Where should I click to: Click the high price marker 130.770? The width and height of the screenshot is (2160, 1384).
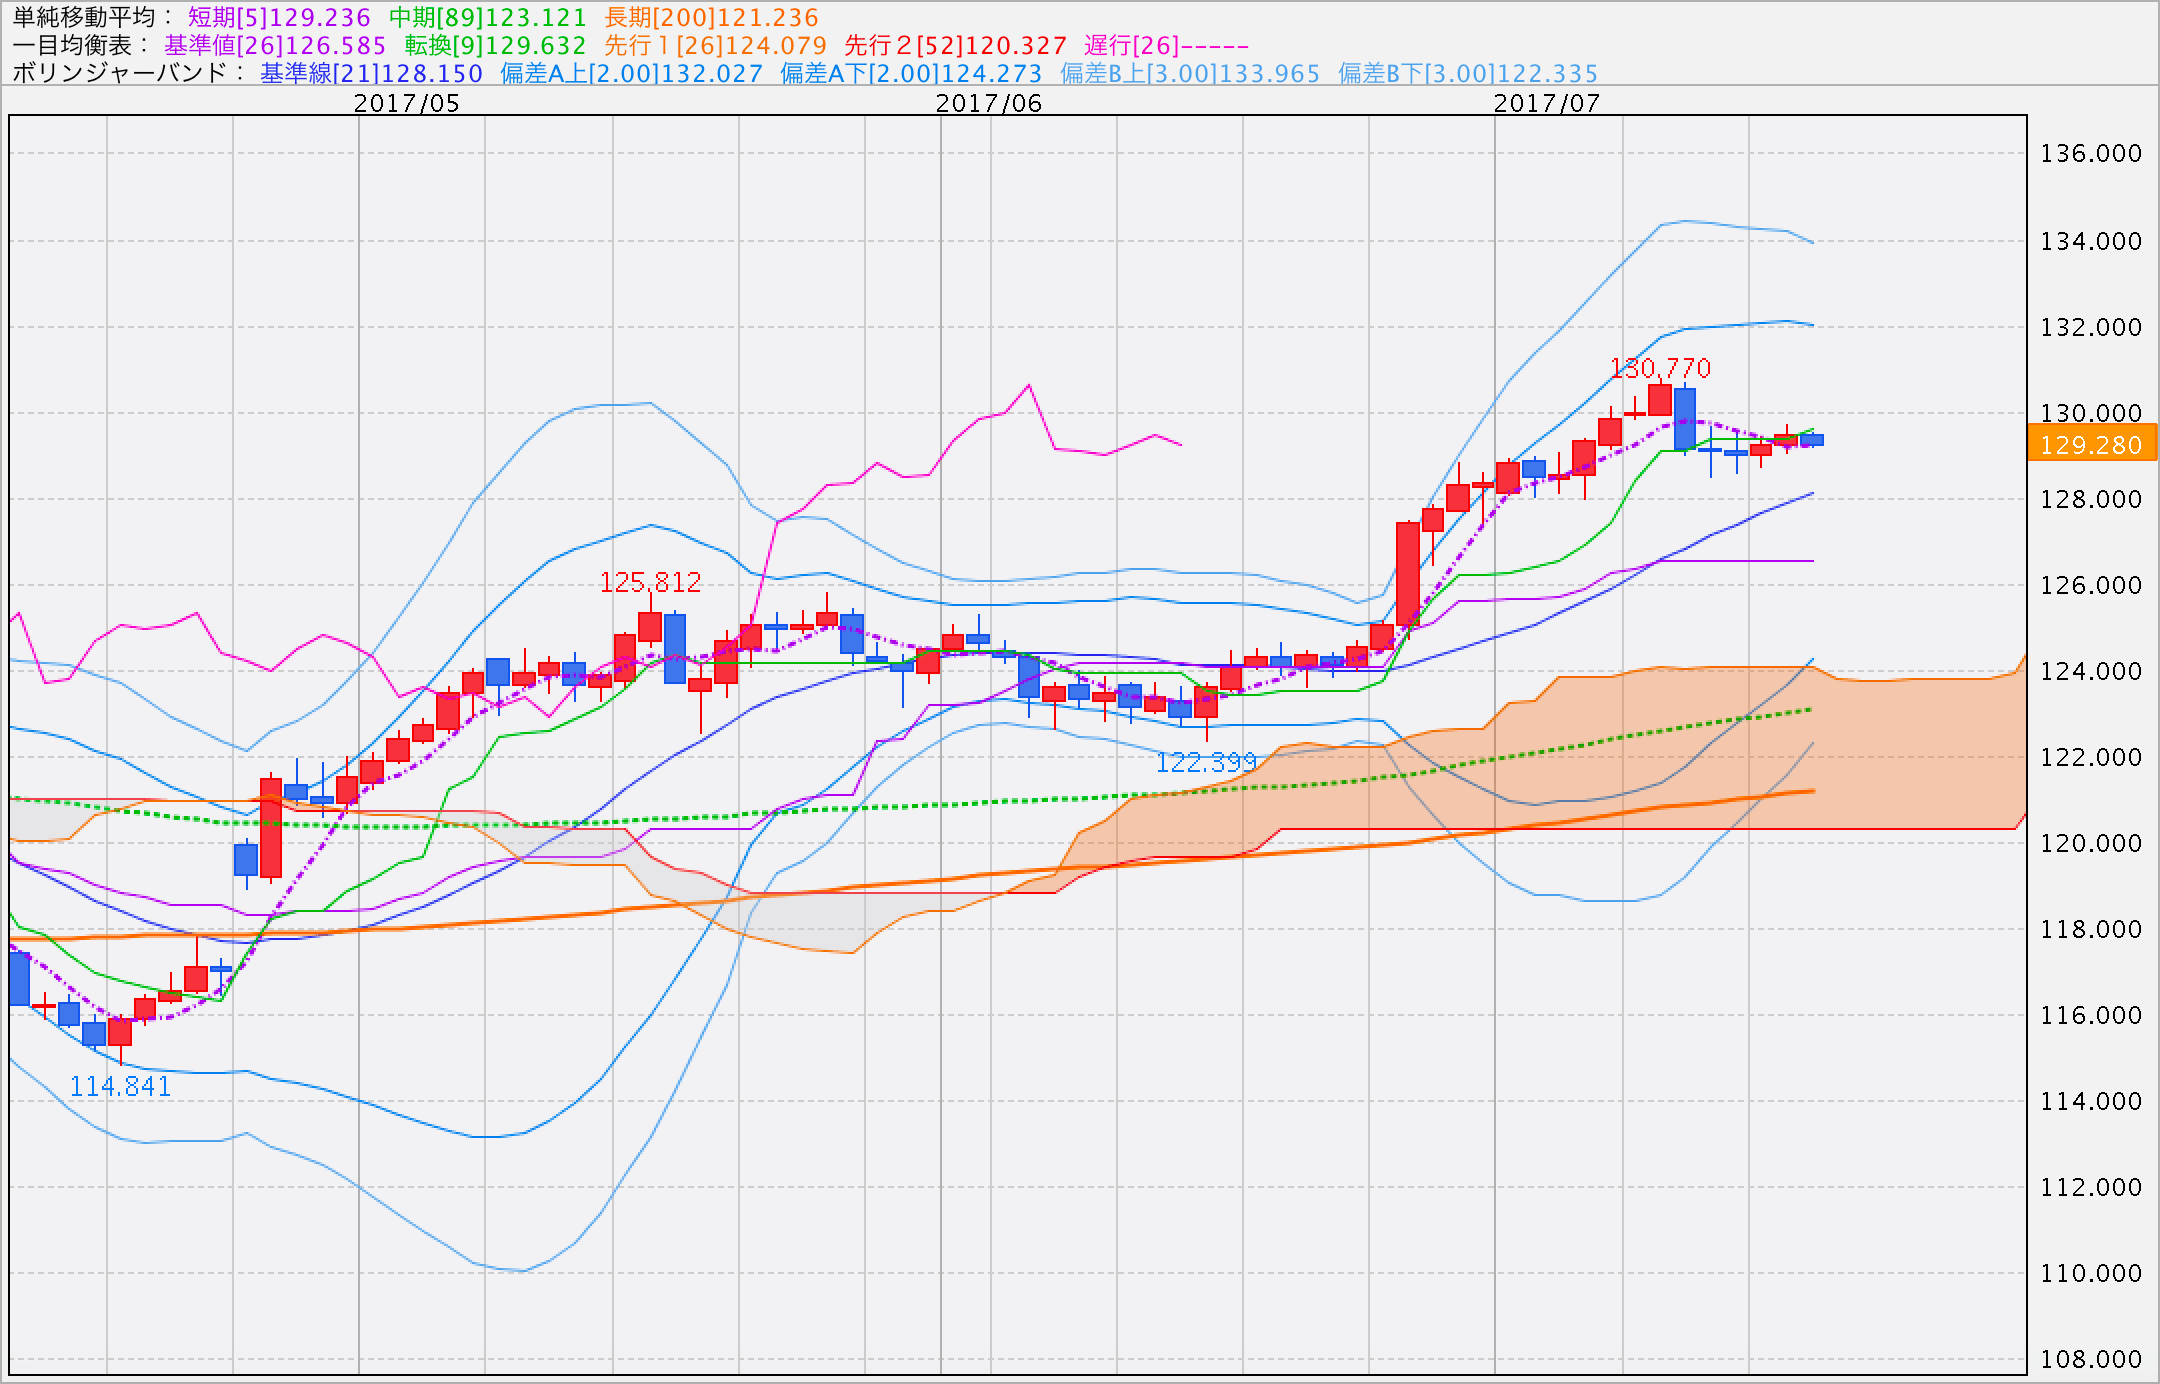[1661, 368]
